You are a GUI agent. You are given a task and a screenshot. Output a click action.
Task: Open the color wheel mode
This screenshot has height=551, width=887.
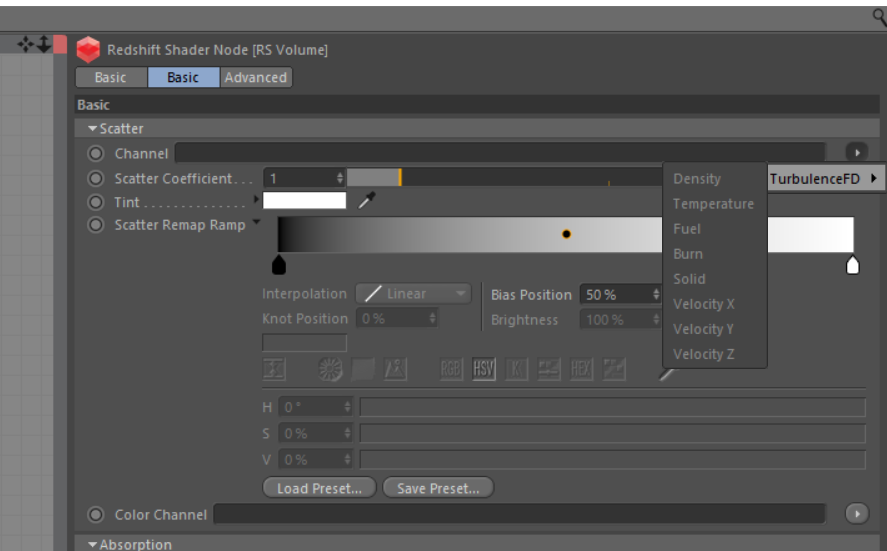point(330,369)
